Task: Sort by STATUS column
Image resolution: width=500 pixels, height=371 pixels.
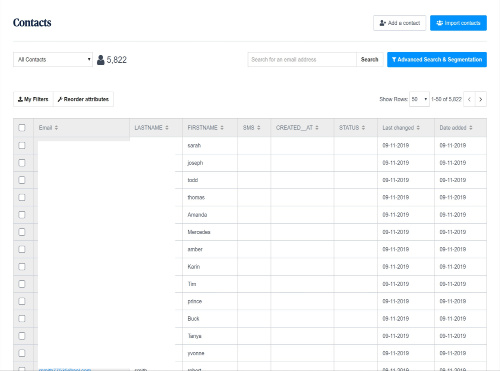Action: click(352, 128)
